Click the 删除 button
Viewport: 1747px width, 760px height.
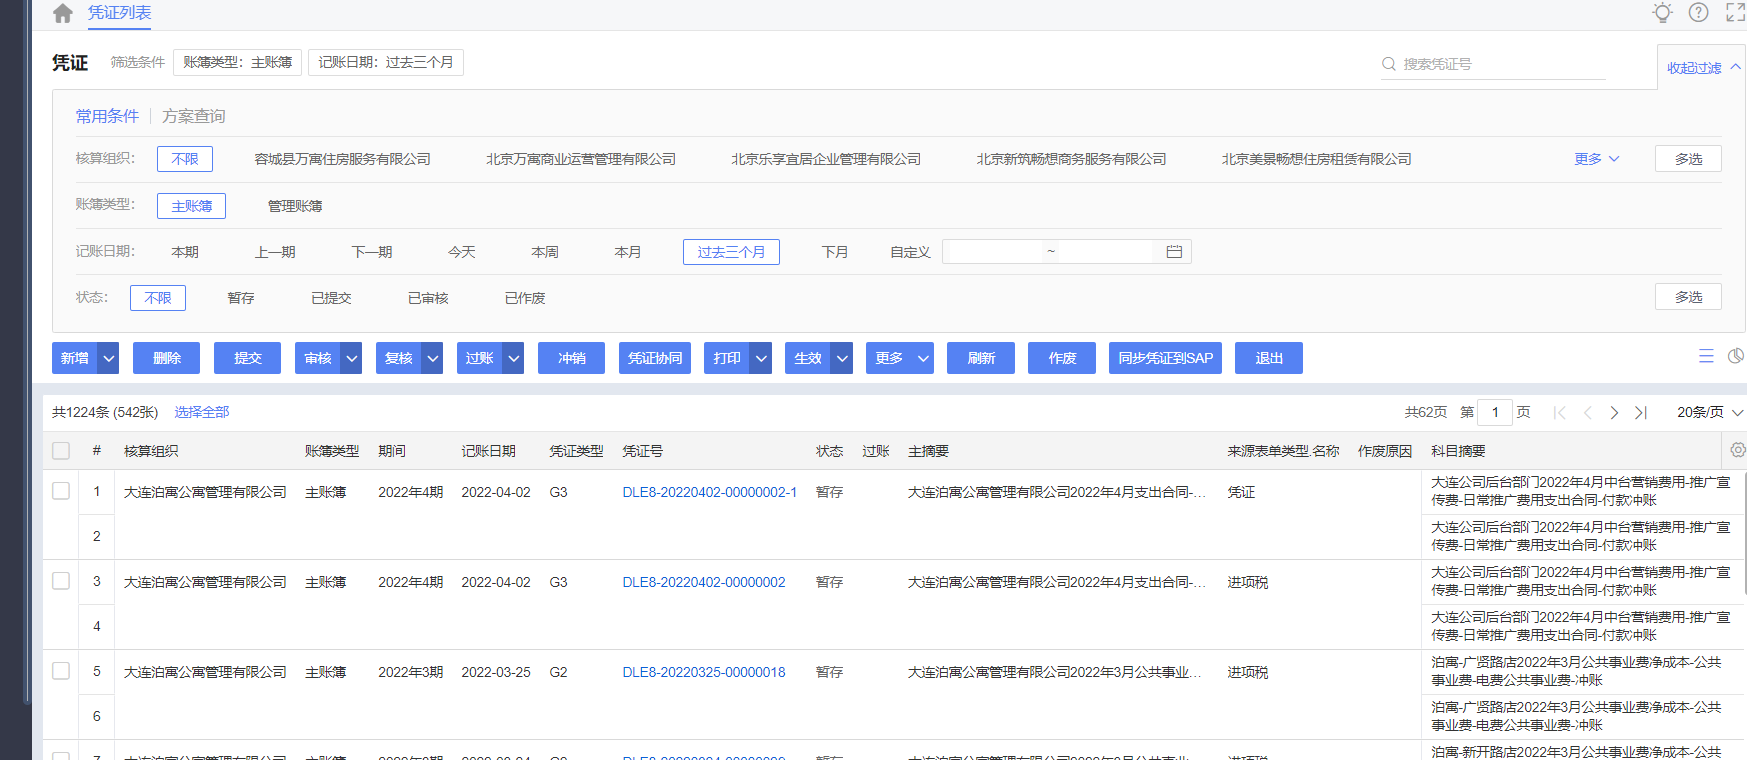[x=167, y=358]
